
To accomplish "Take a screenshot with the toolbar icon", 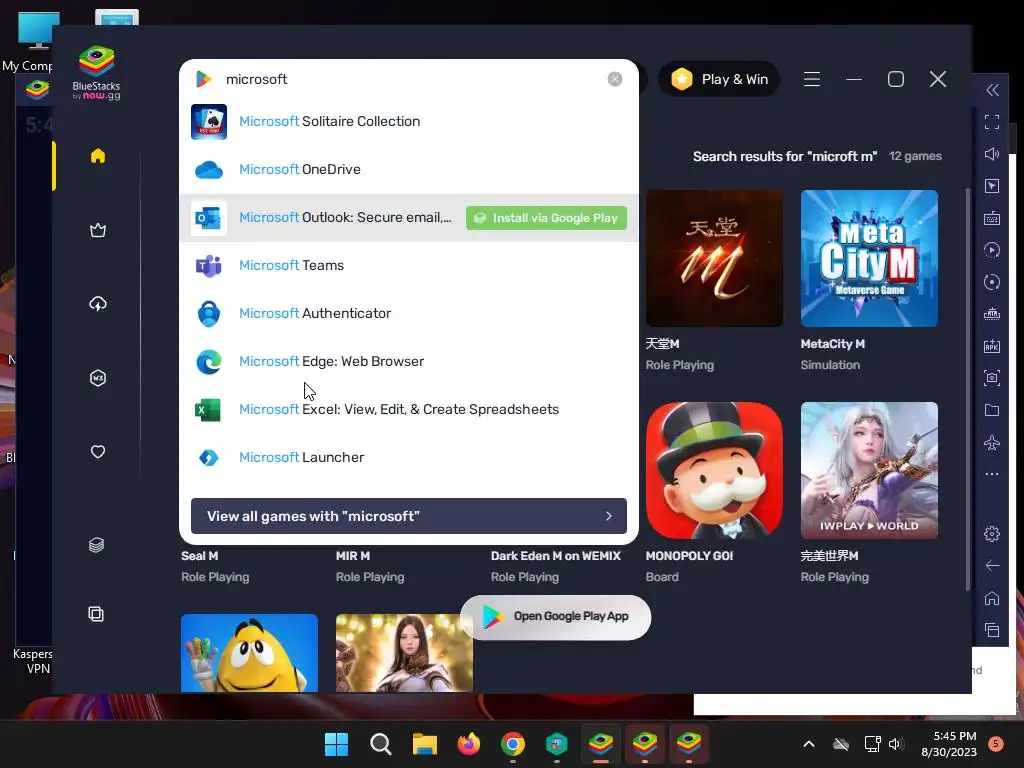I will [992, 377].
